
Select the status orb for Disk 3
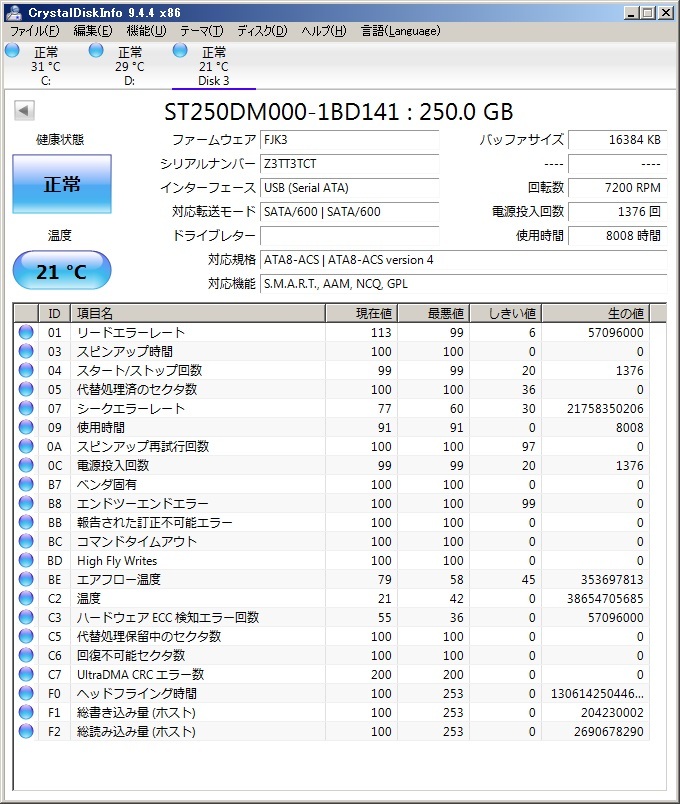(180, 50)
